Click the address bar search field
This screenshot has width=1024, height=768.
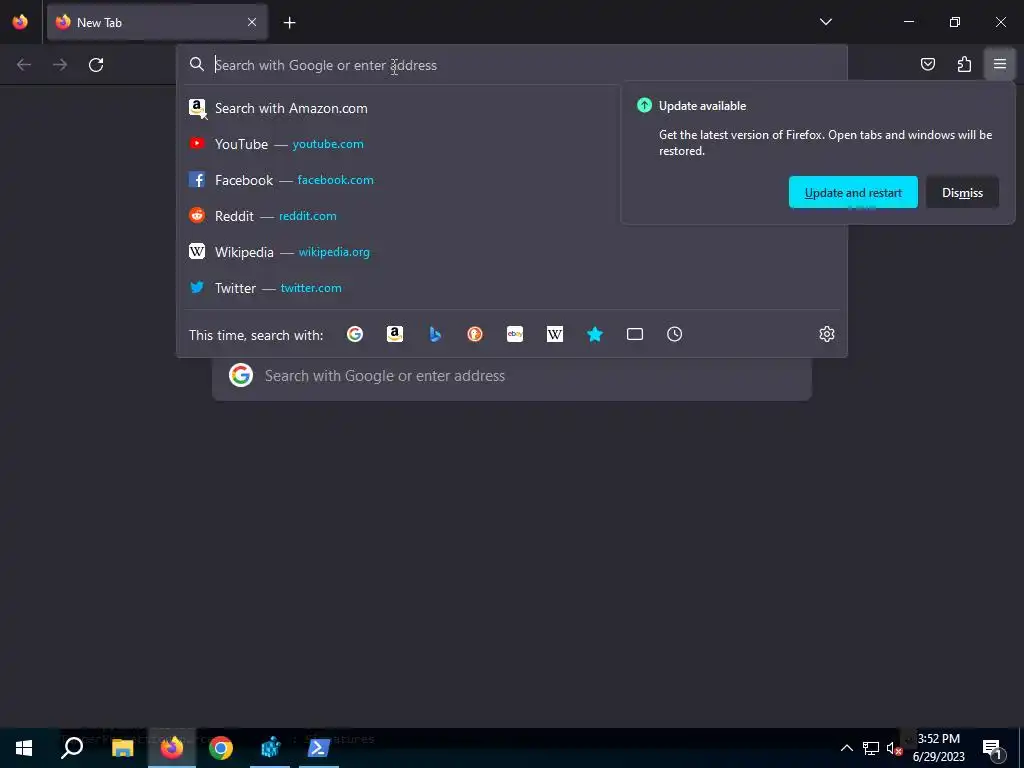pos(511,65)
